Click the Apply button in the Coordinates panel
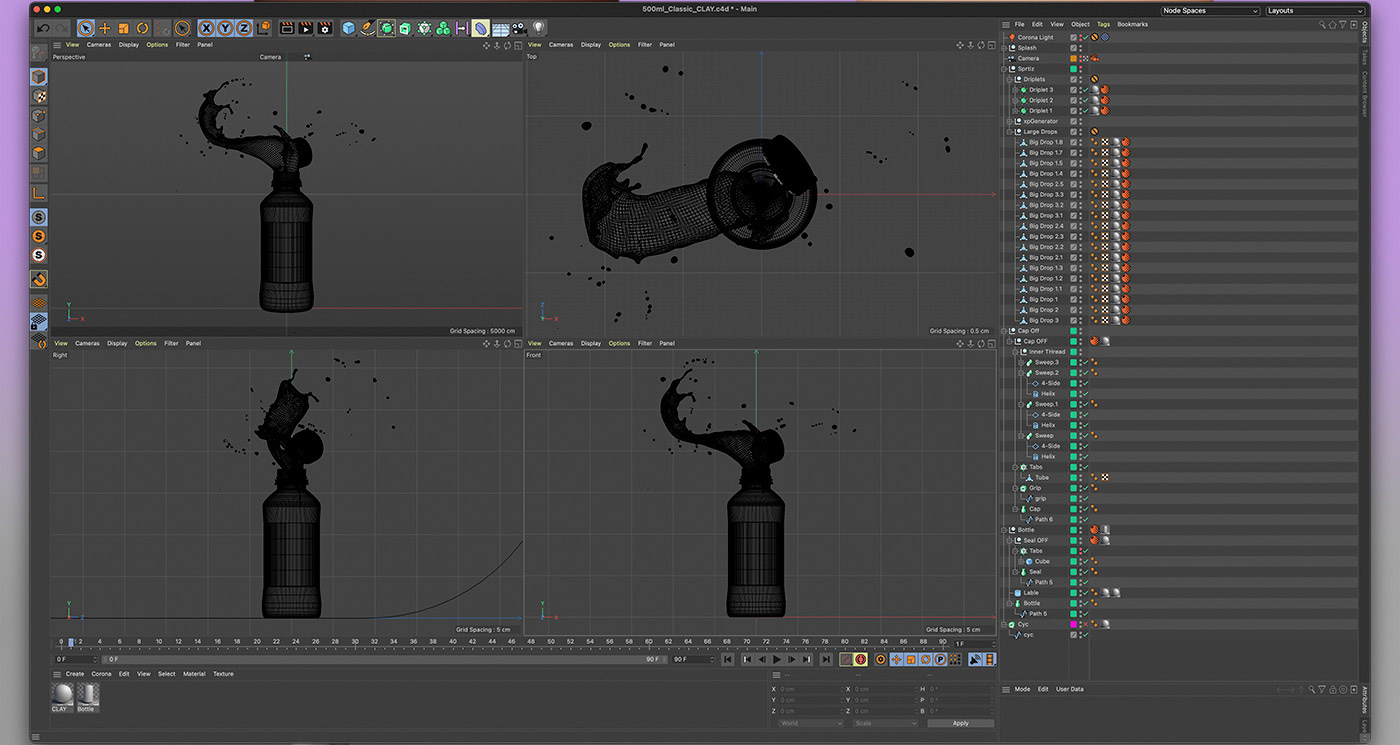 click(x=960, y=723)
